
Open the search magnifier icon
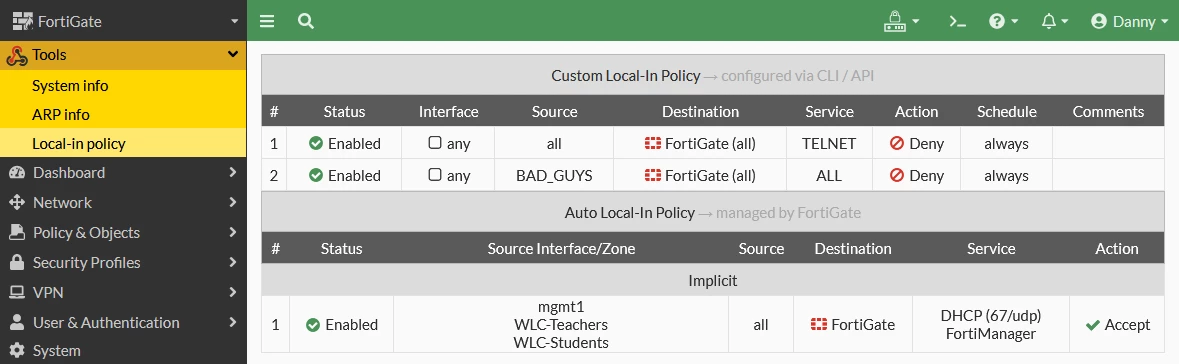(305, 21)
